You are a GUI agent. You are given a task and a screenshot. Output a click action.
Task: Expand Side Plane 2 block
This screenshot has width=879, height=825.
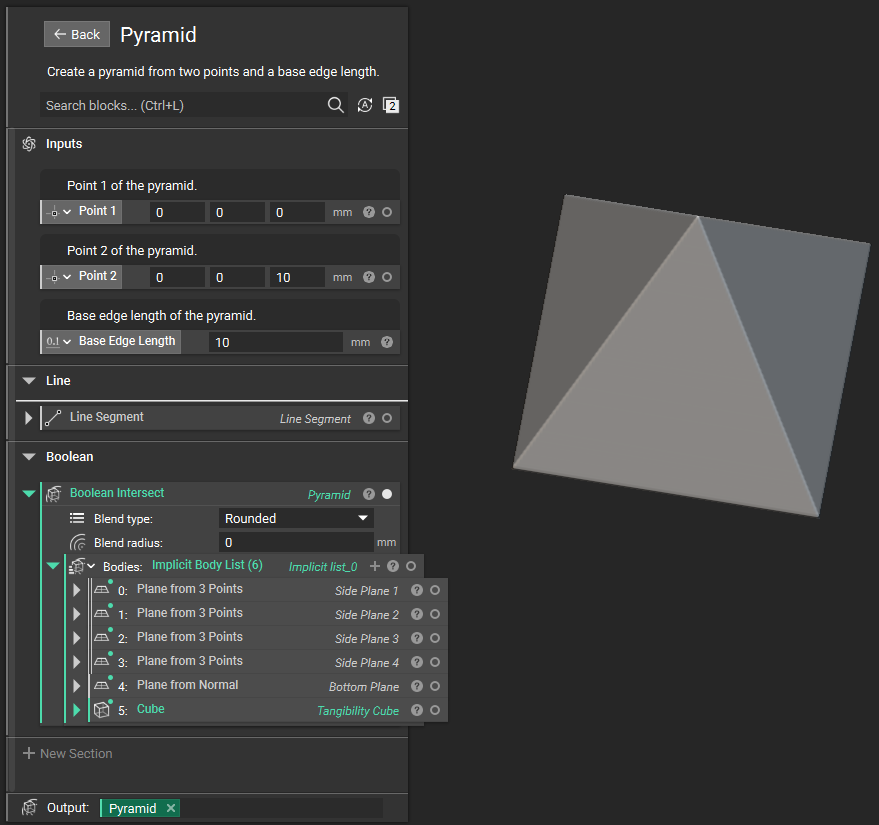[x=77, y=614]
